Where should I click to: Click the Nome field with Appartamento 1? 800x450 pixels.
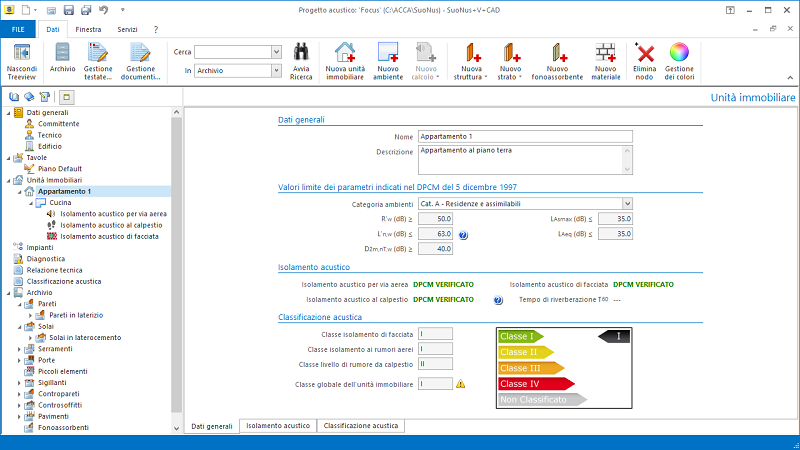pyautogui.click(x=525, y=136)
